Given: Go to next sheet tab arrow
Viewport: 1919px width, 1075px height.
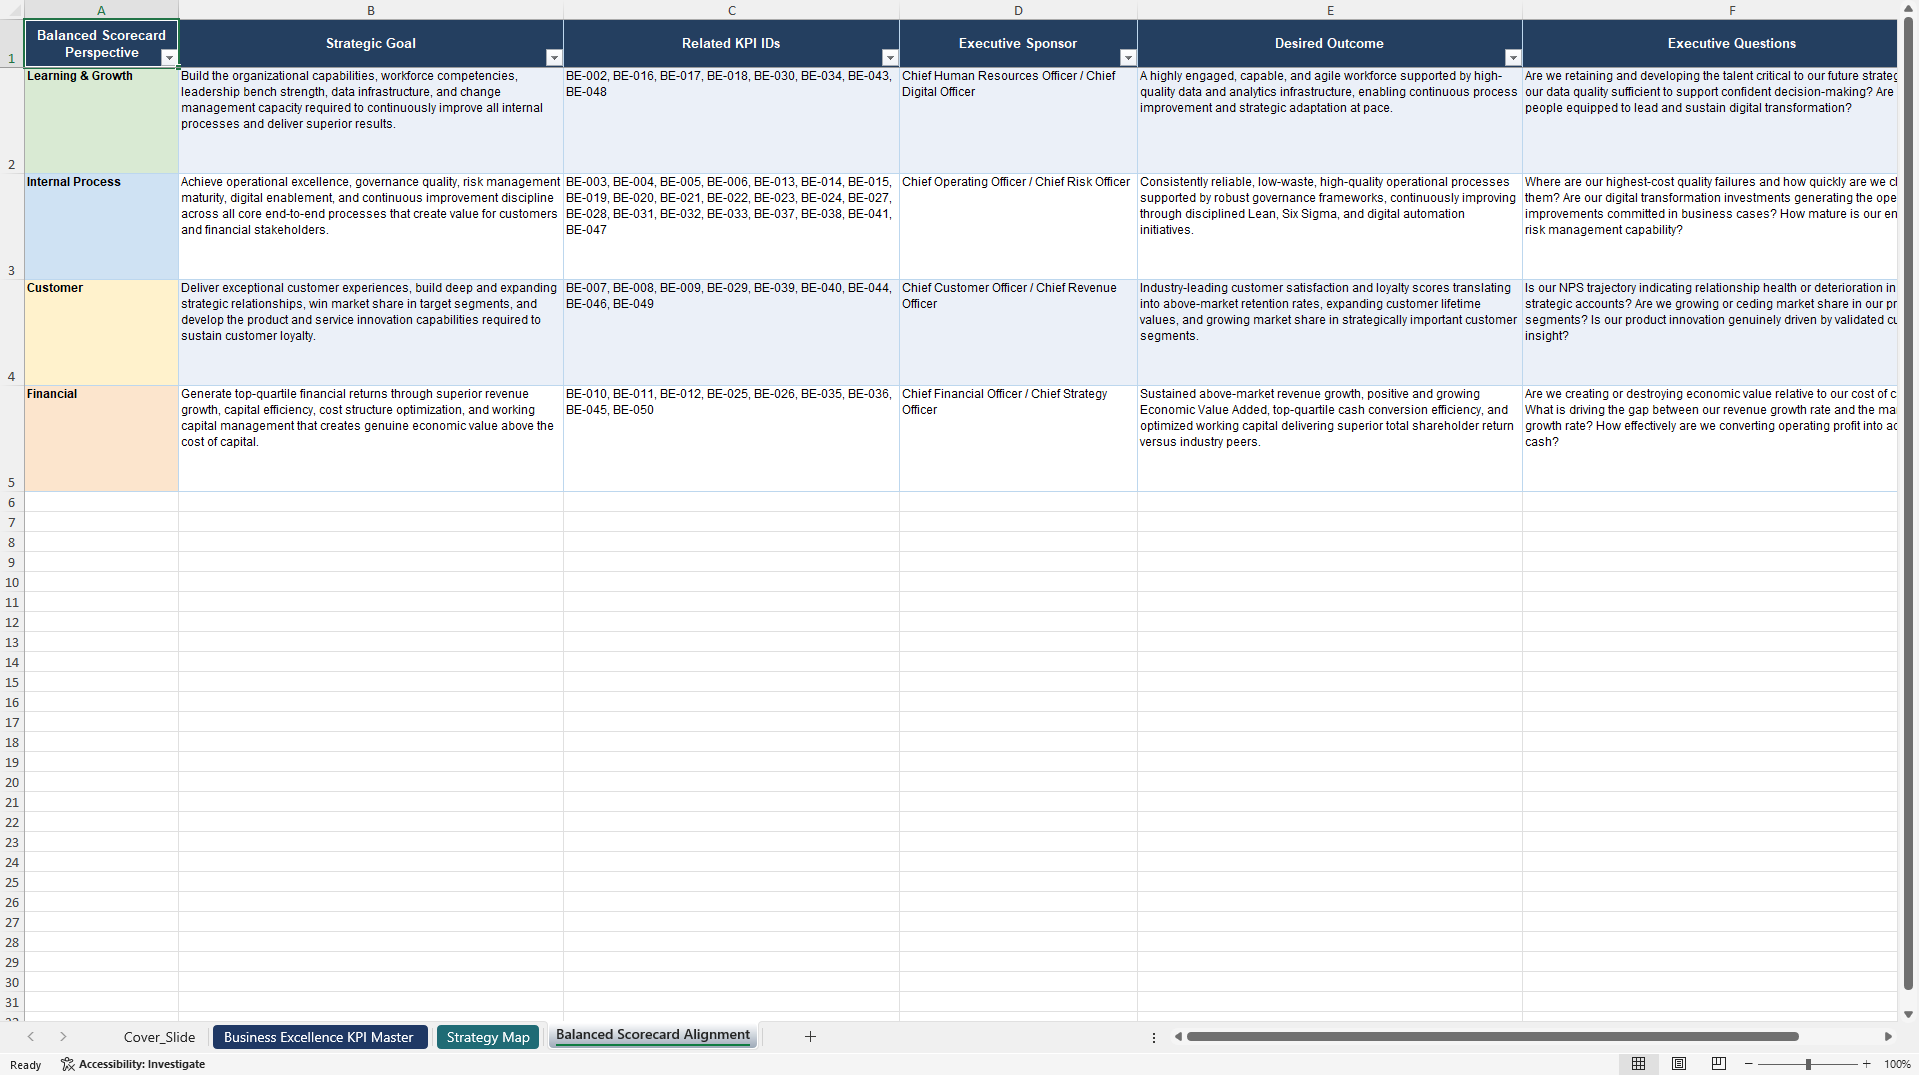Looking at the screenshot, I should point(63,1037).
